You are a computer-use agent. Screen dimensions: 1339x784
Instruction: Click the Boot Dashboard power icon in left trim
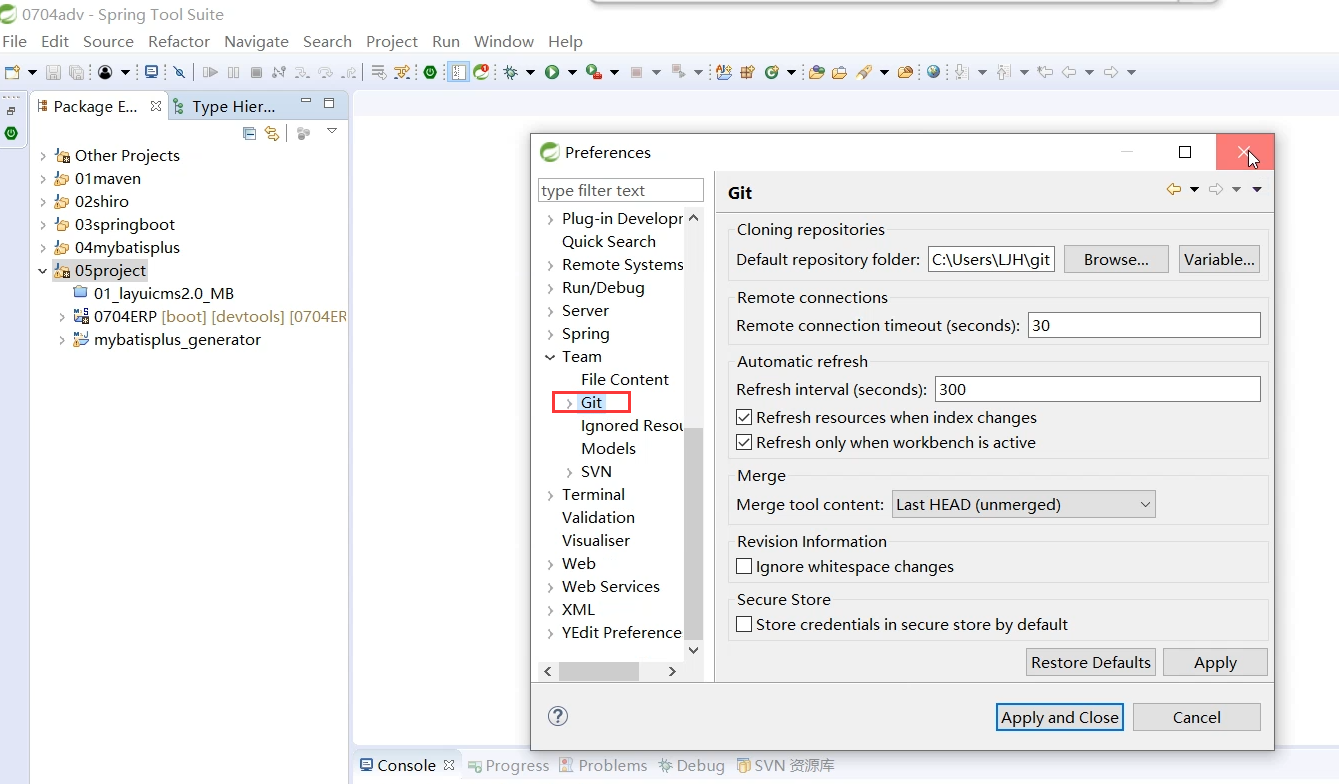11,132
